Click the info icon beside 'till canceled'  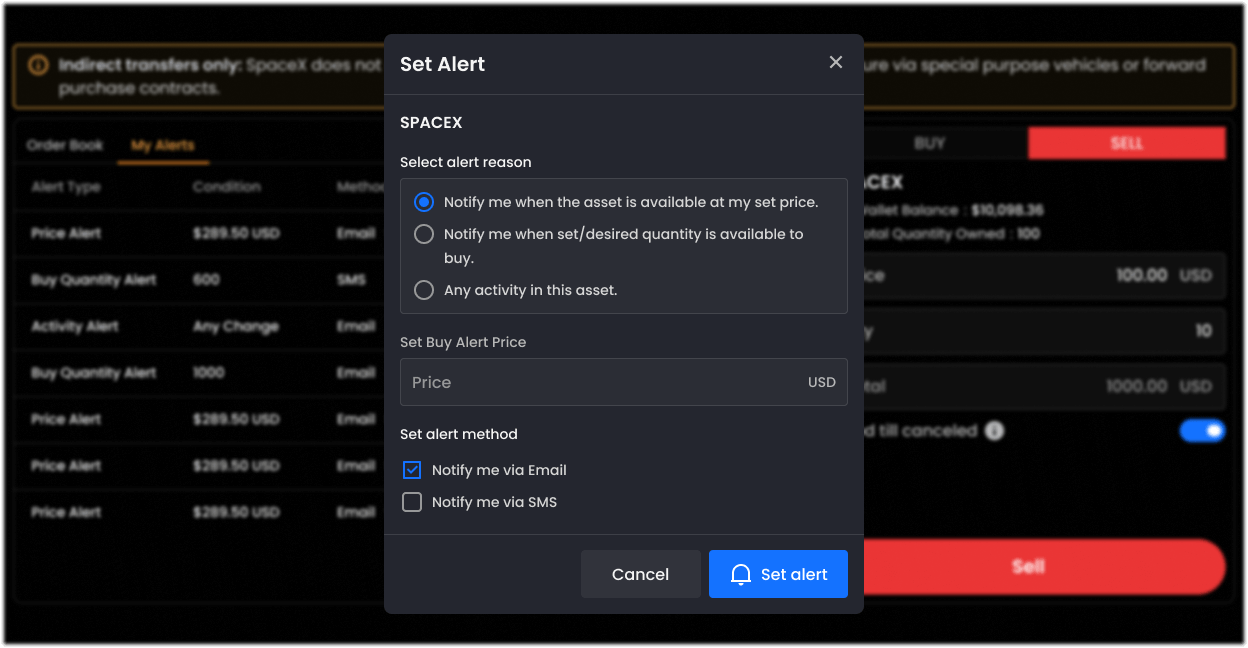[994, 431]
